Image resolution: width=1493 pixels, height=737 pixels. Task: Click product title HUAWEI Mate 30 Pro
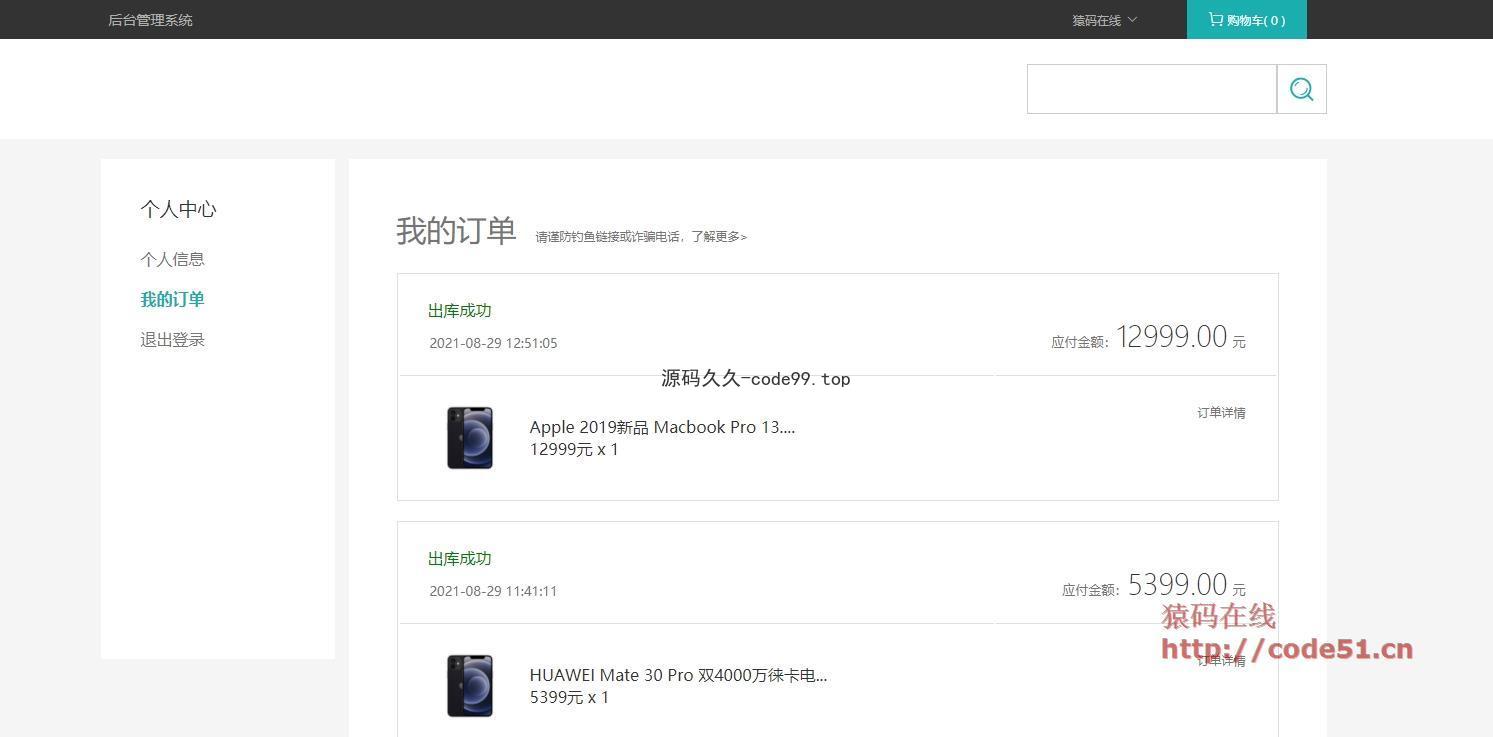pos(678,675)
